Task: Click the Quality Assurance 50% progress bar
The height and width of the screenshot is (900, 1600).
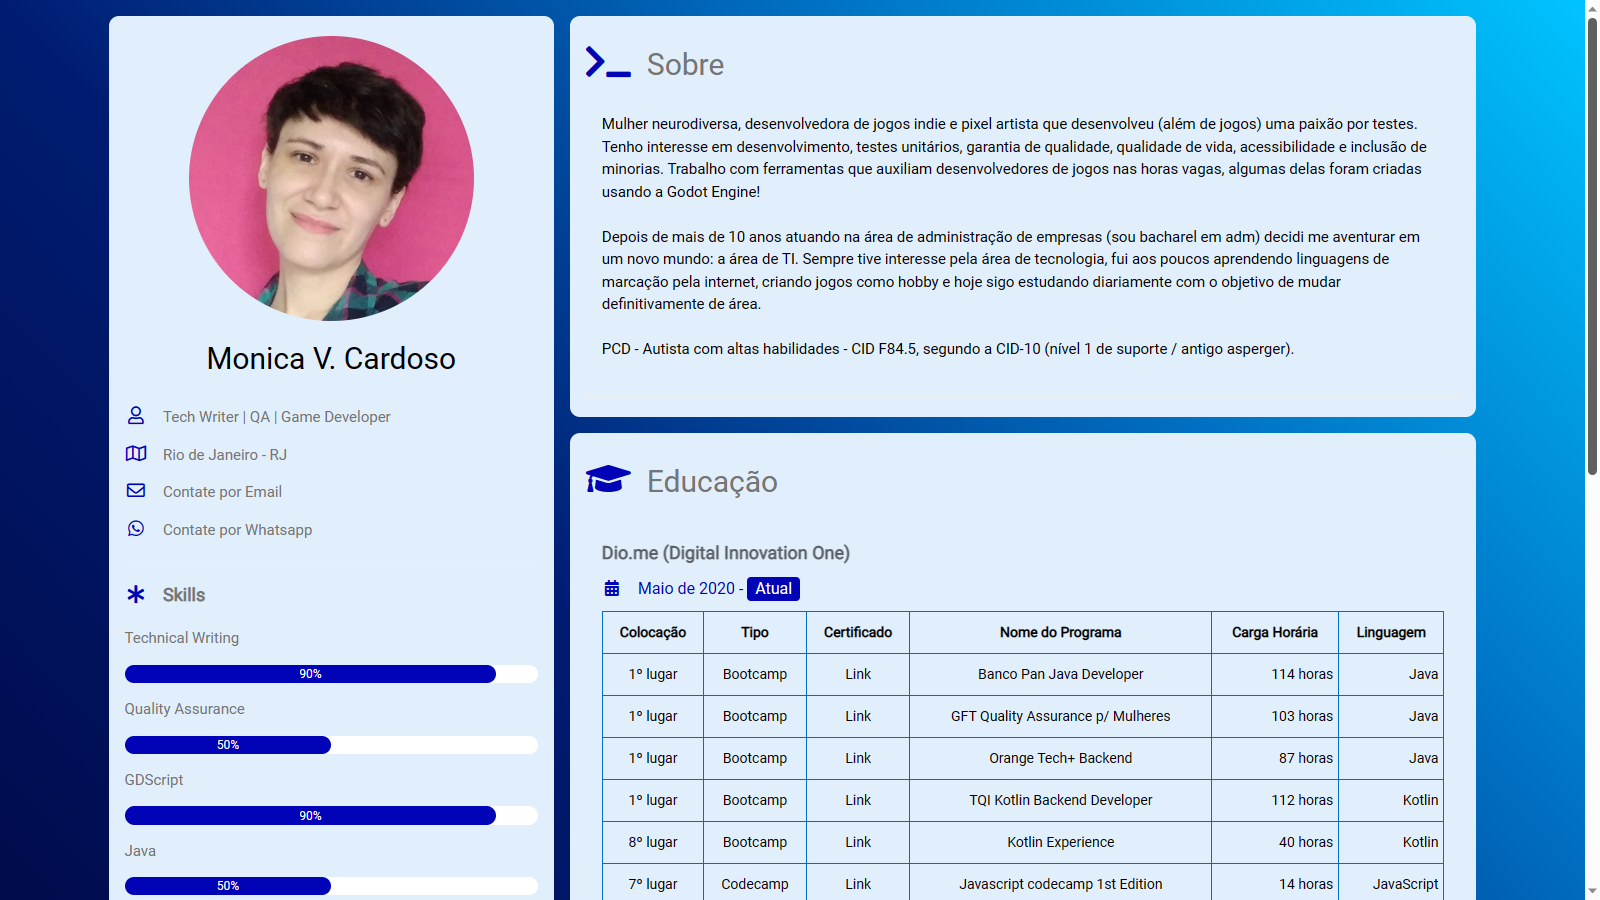Action: pyautogui.click(x=331, y=745)
